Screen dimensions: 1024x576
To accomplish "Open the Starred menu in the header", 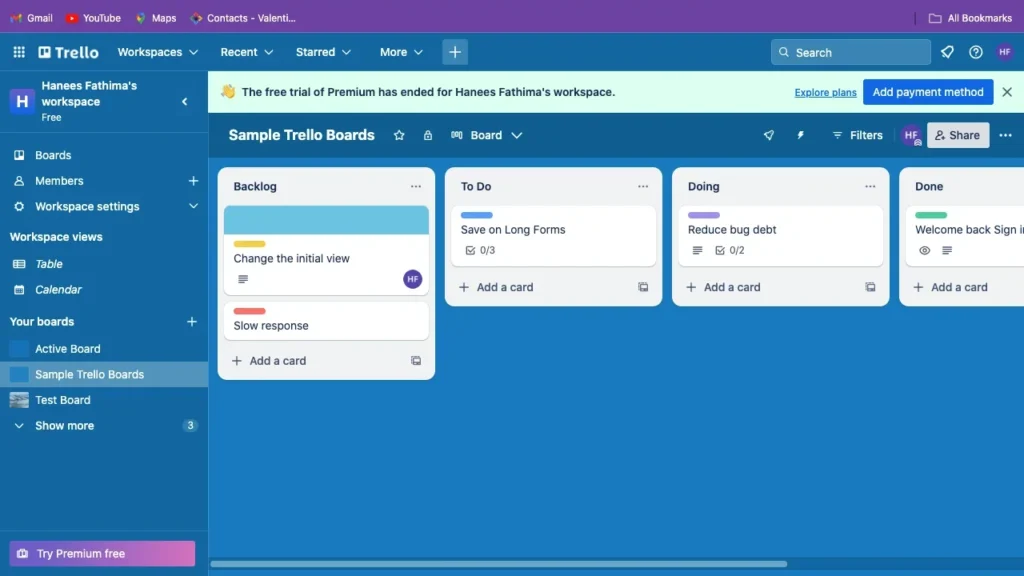I will tap(322, 52).
